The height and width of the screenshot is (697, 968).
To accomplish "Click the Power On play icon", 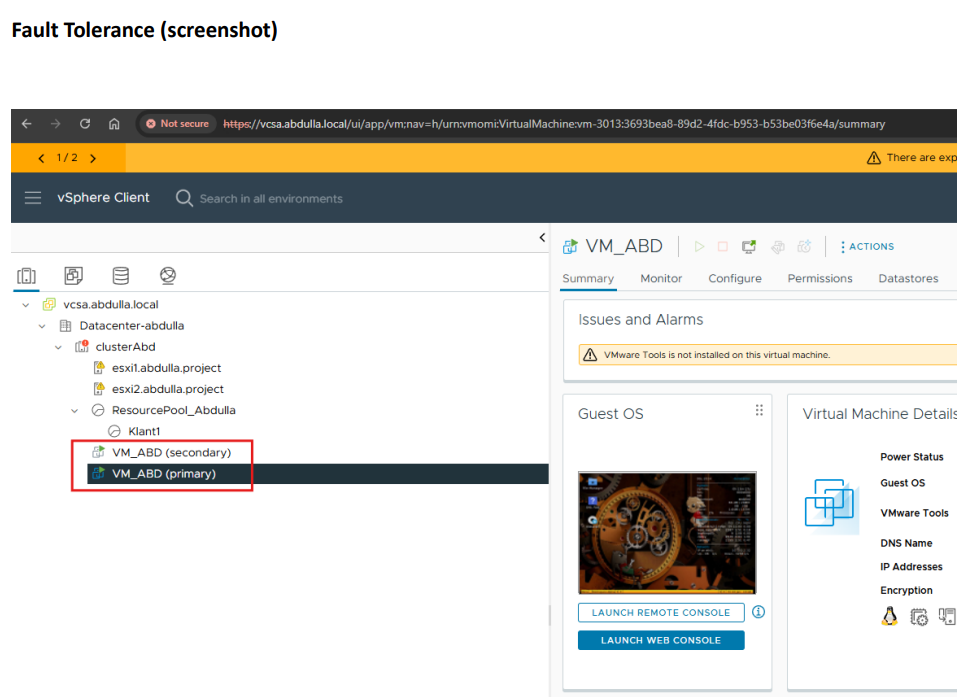I will coord(699,246).
